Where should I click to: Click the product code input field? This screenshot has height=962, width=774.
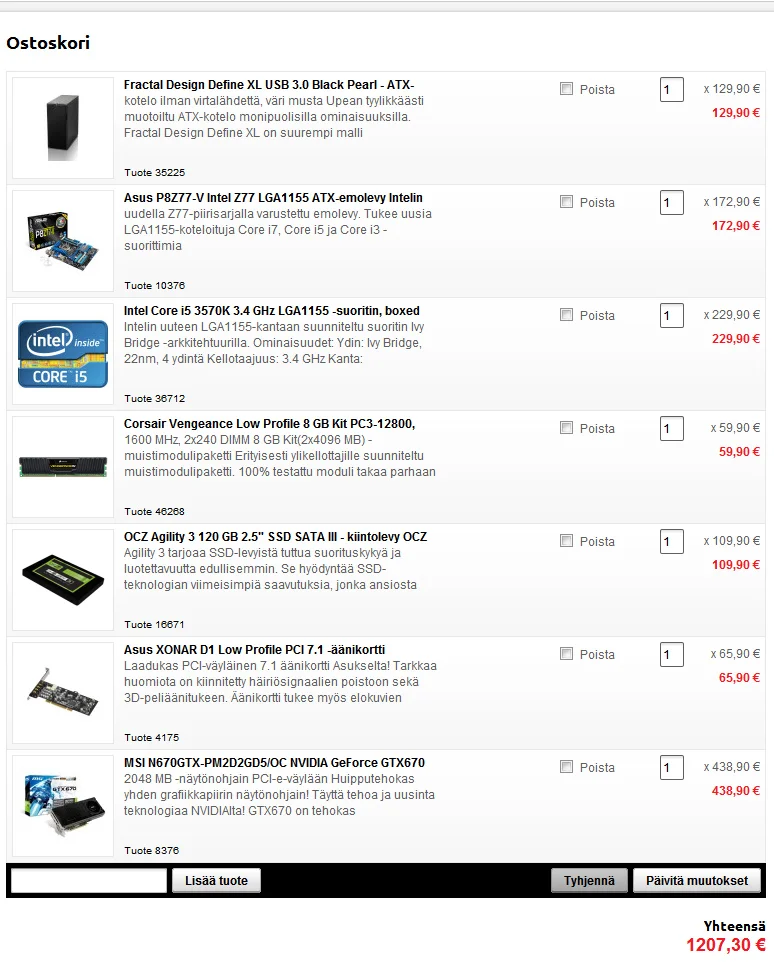89,880
